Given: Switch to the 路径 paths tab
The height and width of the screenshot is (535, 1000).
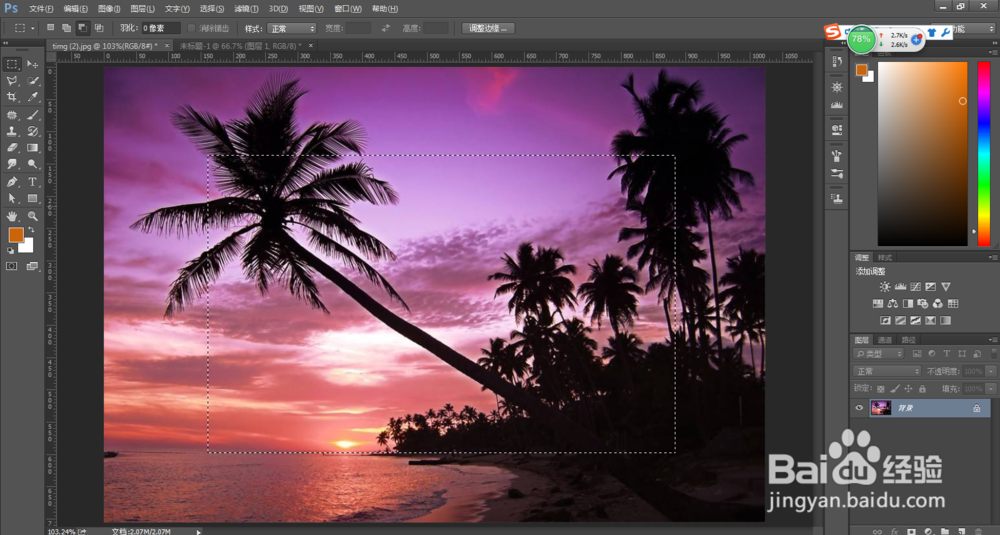Looking at the screenshot, I should [909, 340].
